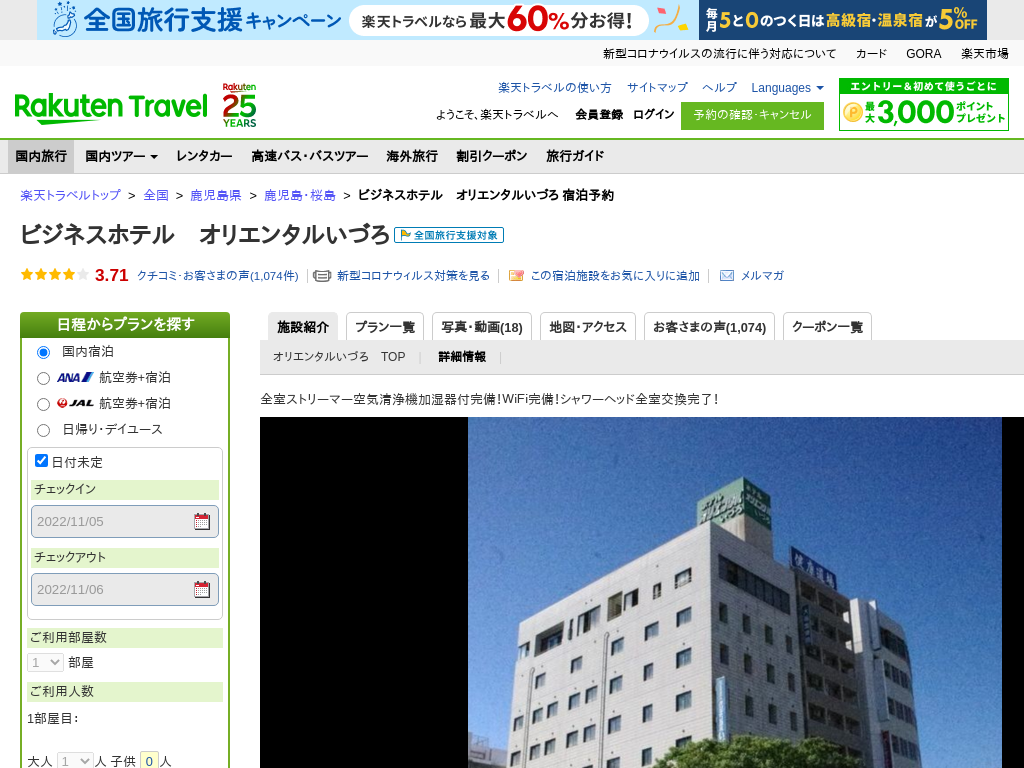Open the カード top link

coord(871,54)
